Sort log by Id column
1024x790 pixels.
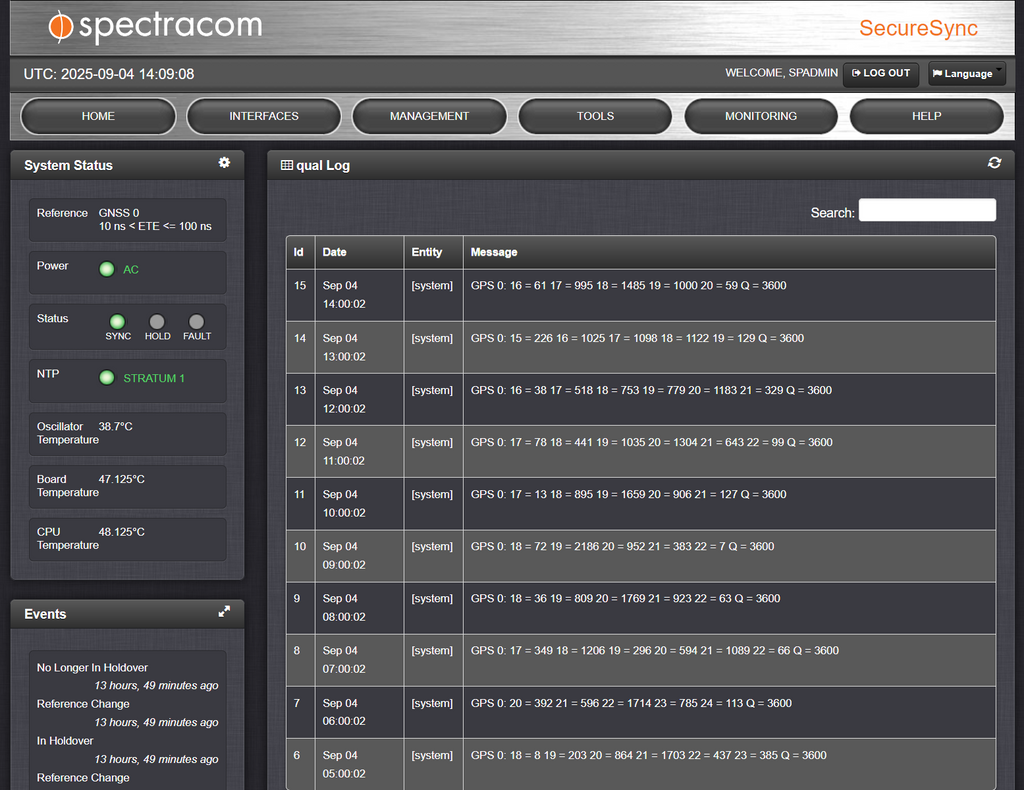(300, 252)
